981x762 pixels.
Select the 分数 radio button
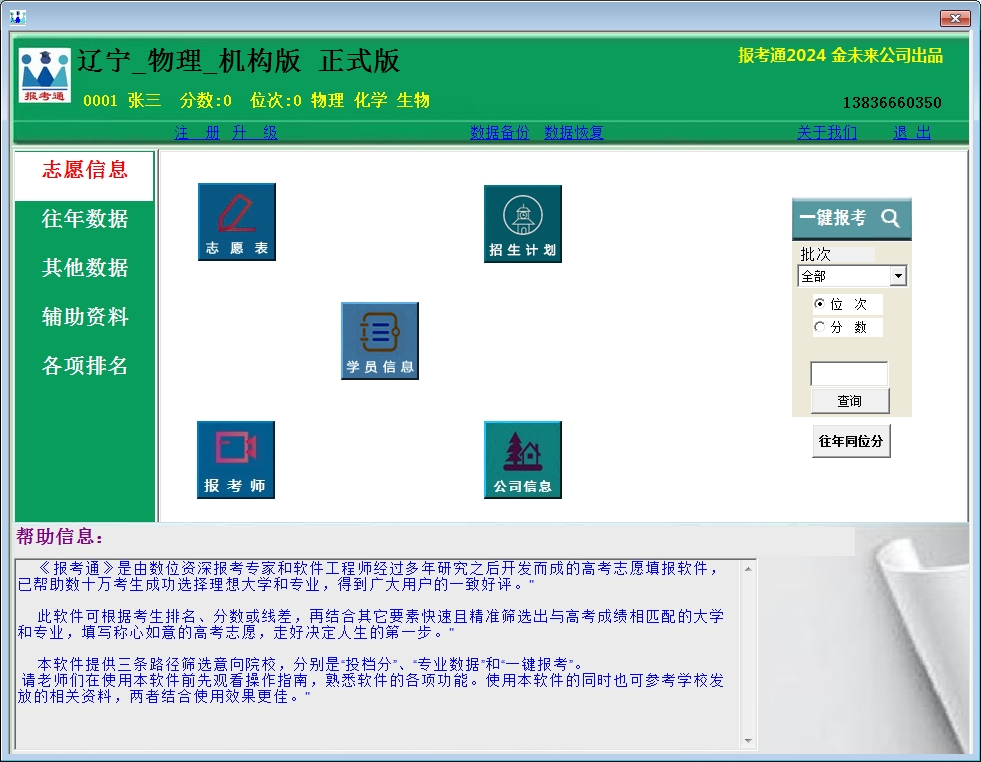[821, 327]
